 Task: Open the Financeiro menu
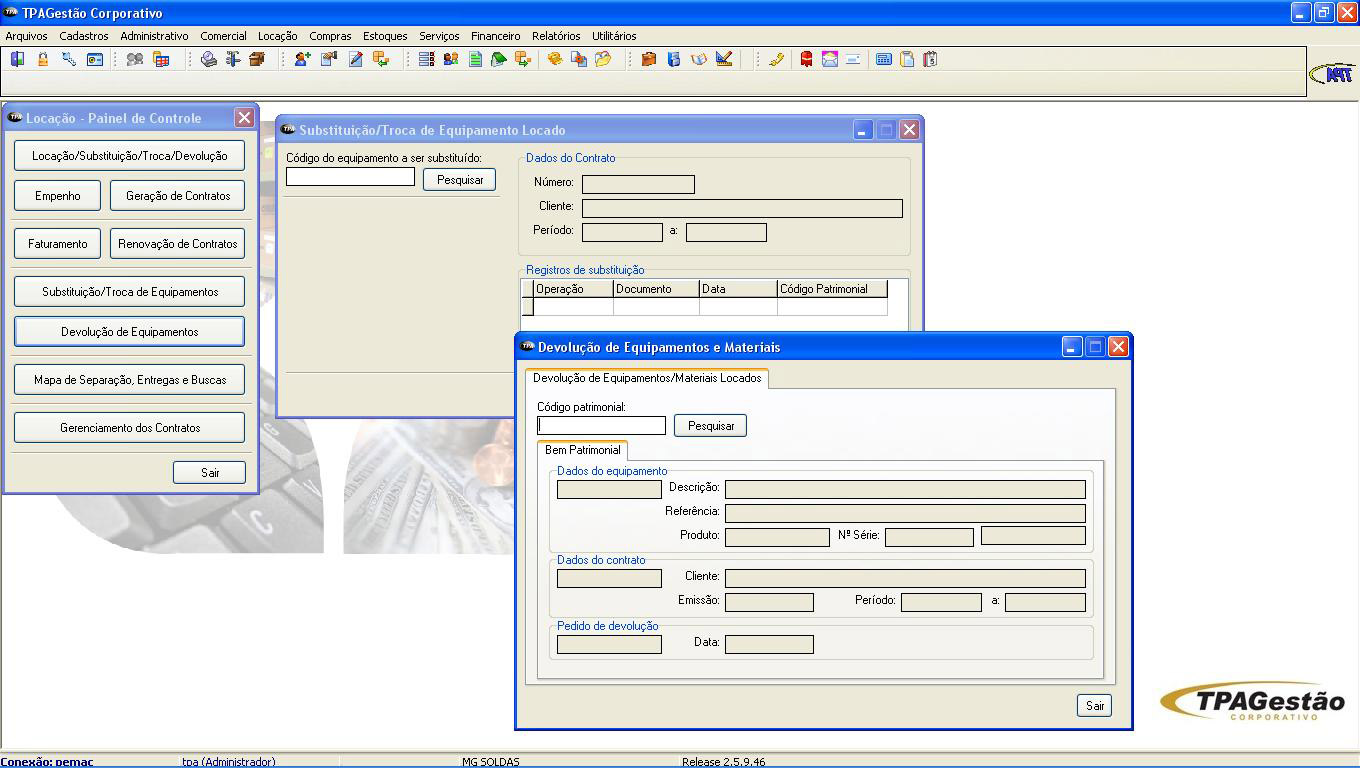tap(495, 36)
